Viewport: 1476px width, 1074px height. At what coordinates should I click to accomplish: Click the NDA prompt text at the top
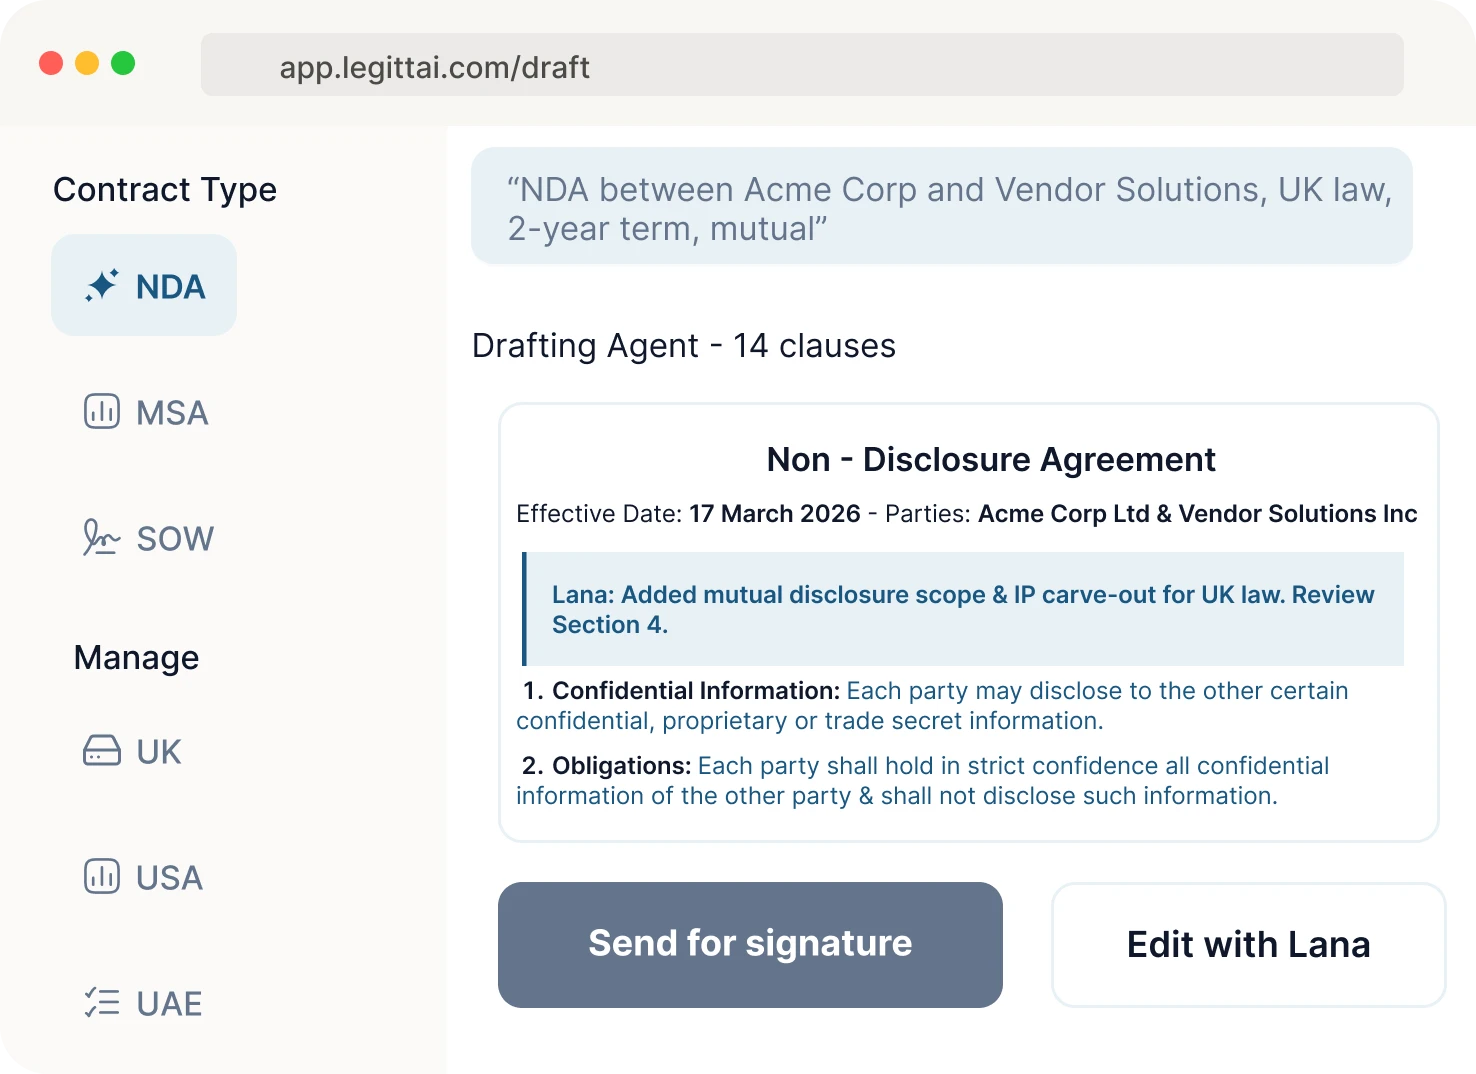point(941,207)
